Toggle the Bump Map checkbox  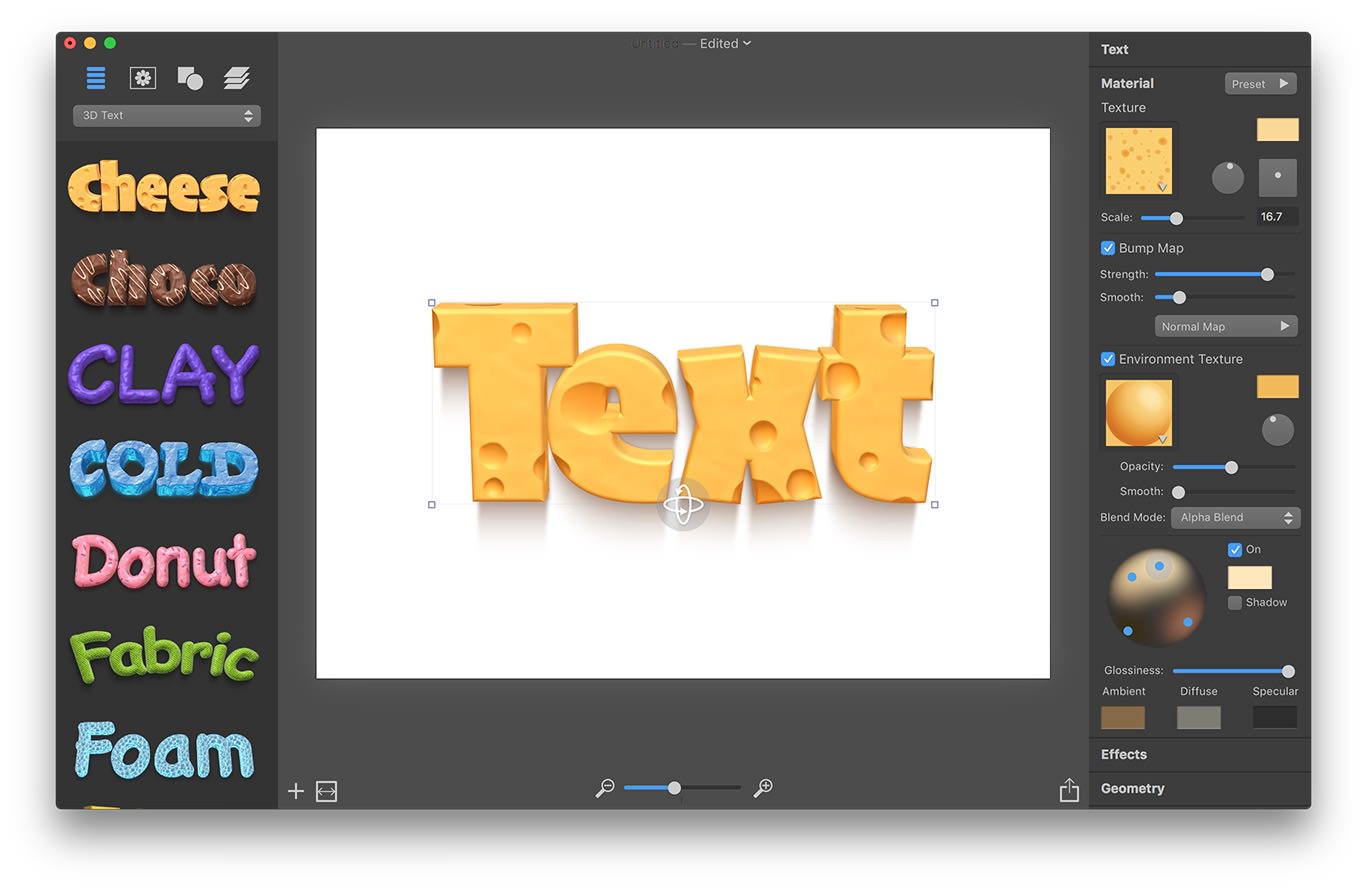click(x=1108, y=248)
